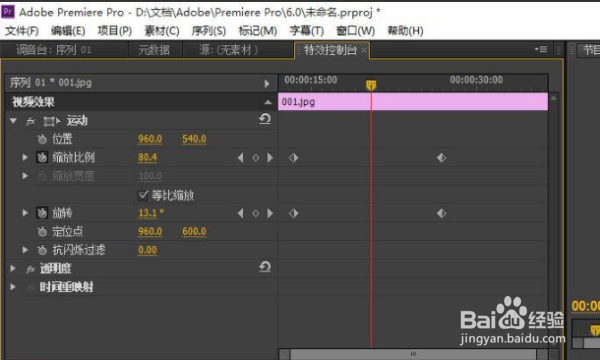Go to next 缩放比例 keyframe
This screenshot has width=600, height=360.
270,158
